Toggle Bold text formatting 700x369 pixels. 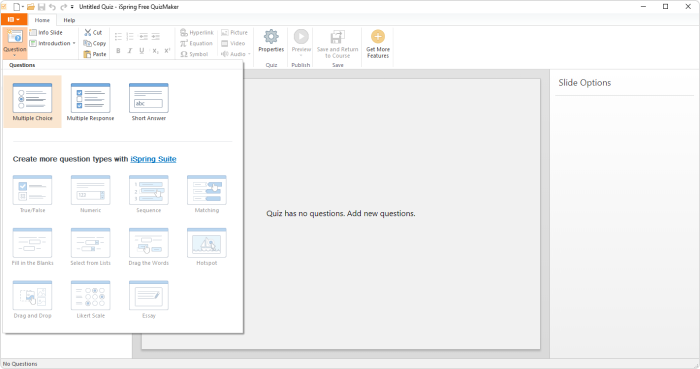(118, 51)
